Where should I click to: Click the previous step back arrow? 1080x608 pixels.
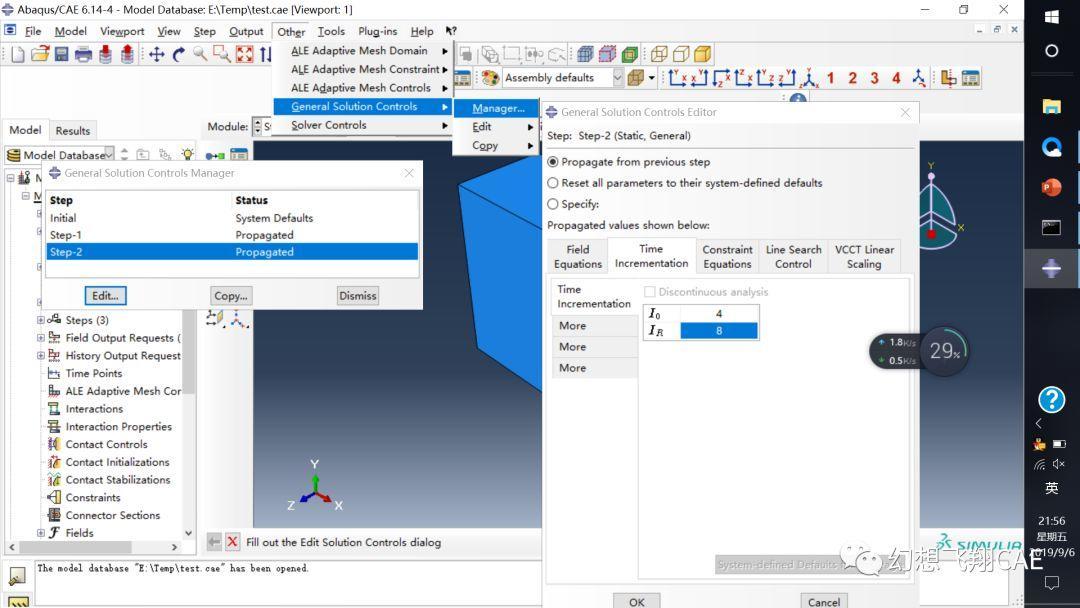tap(214, 542)
